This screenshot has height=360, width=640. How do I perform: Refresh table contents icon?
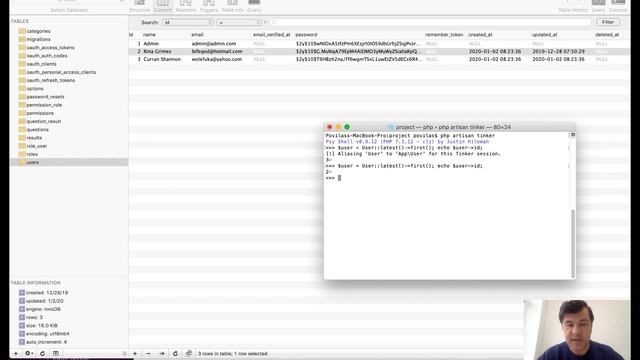click(175, 353)
